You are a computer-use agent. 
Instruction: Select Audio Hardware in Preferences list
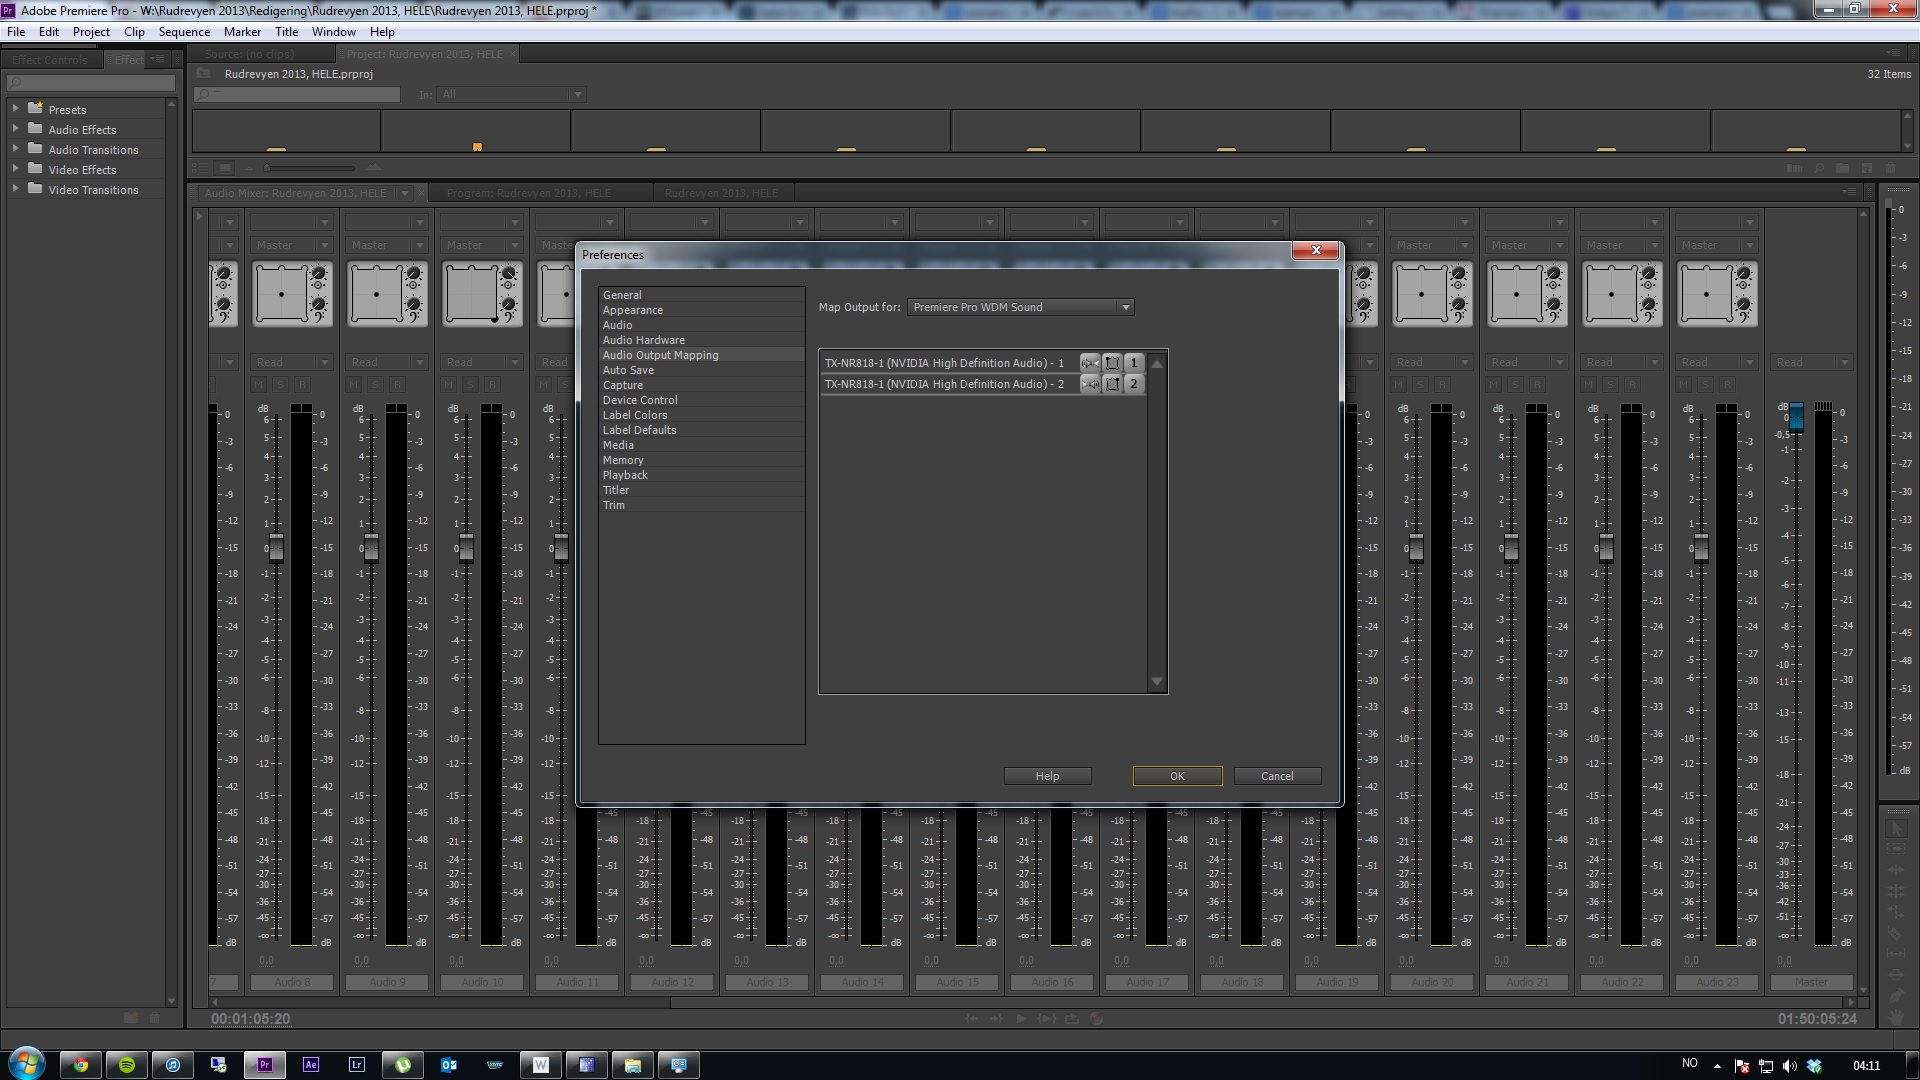(x=701, y=340)
